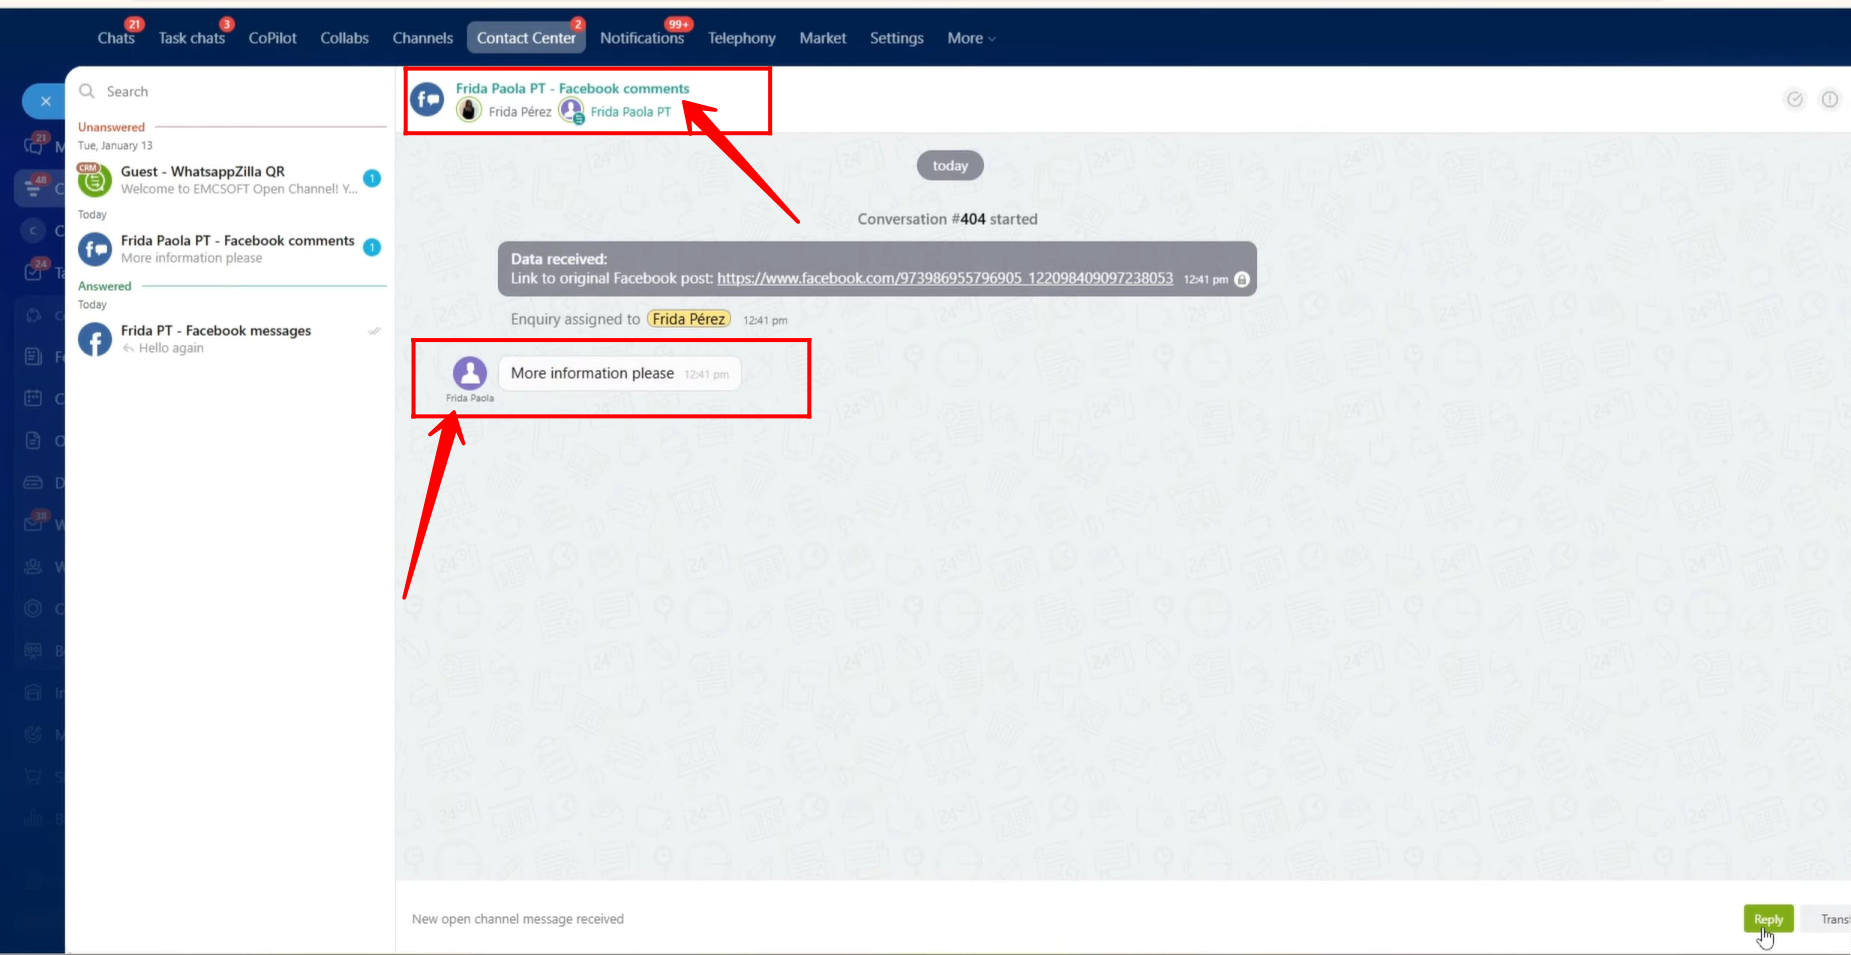Click the Frida Paola PT contact link

tap(630, 112)
